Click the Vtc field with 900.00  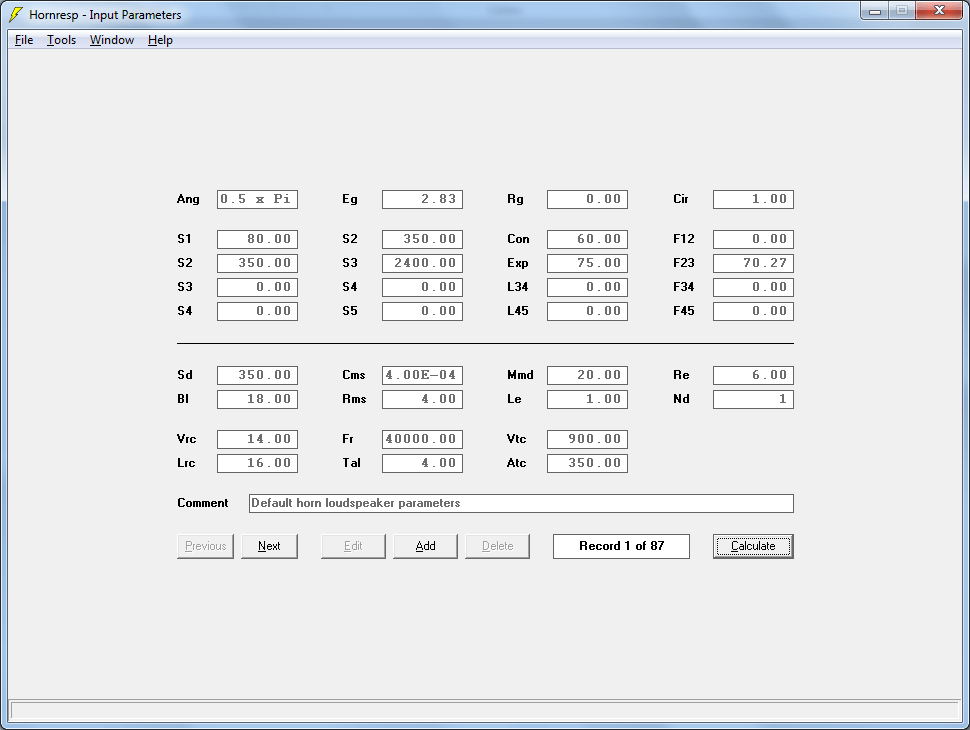(588, 439)
